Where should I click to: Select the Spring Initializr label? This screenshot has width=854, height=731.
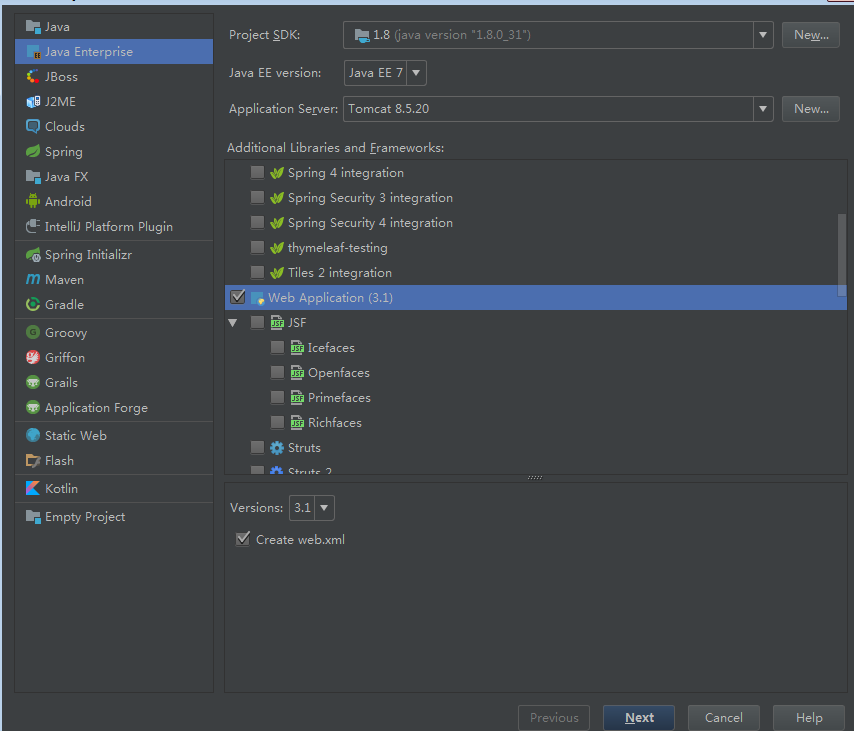88,255
